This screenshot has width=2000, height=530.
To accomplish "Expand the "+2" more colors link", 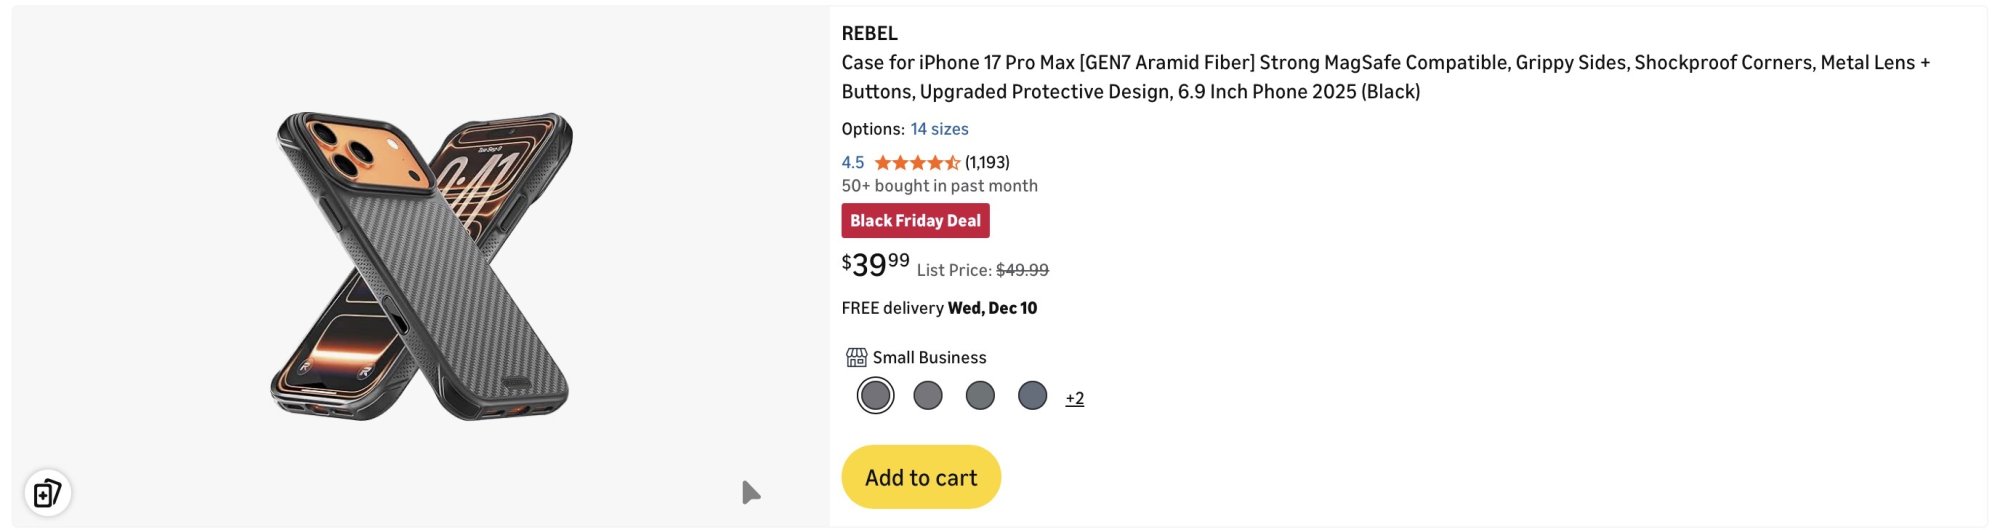I will click(x=1074, y=398).
